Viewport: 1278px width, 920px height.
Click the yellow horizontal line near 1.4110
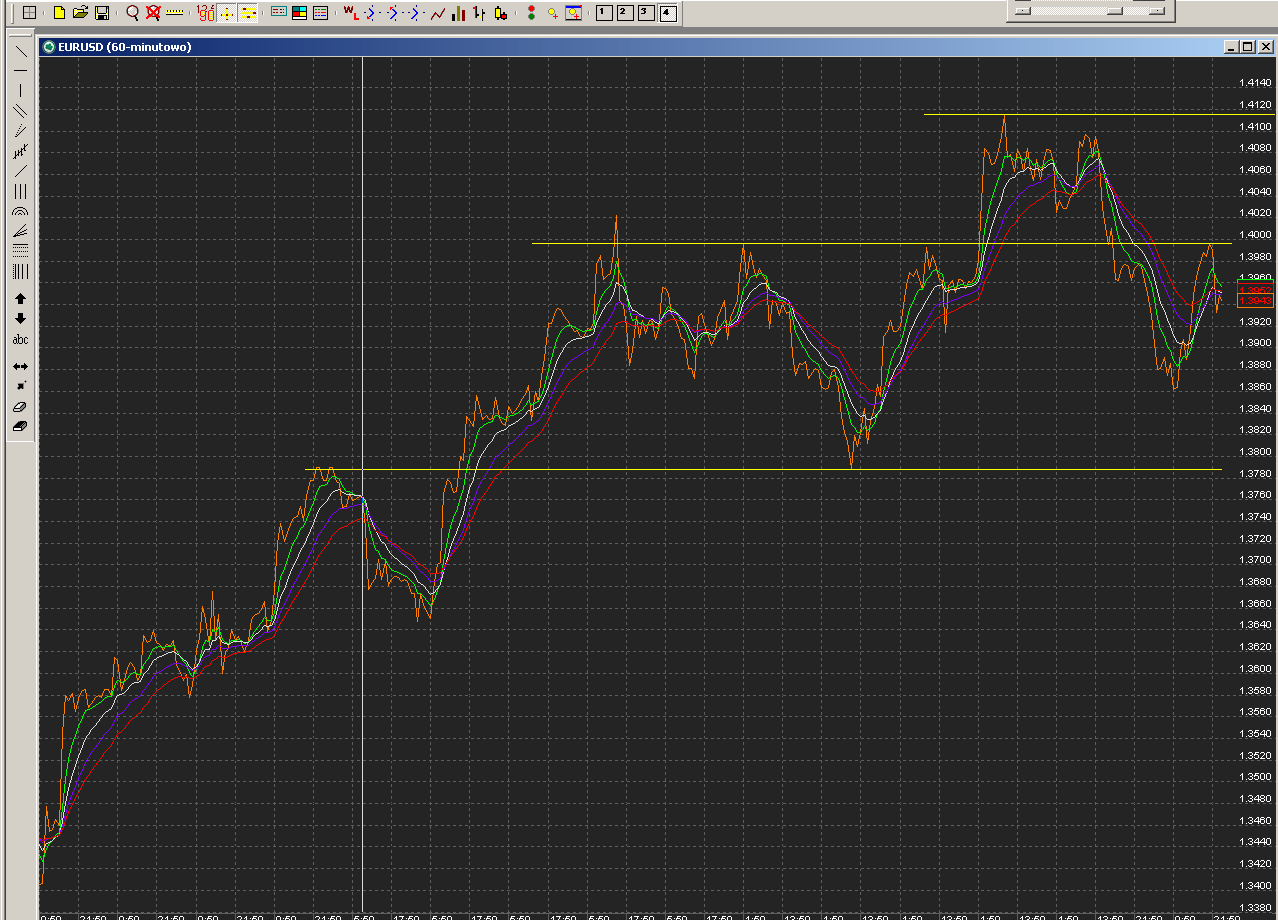coord(1099,114)
